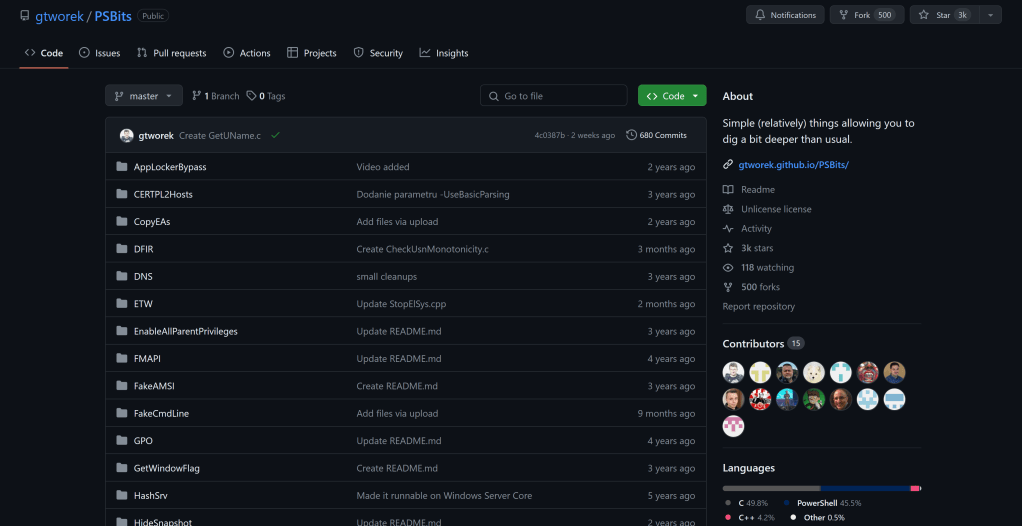This screenshot has width=1022, height=526.
Task: View the Insights tab
Action: click(444, 53)
